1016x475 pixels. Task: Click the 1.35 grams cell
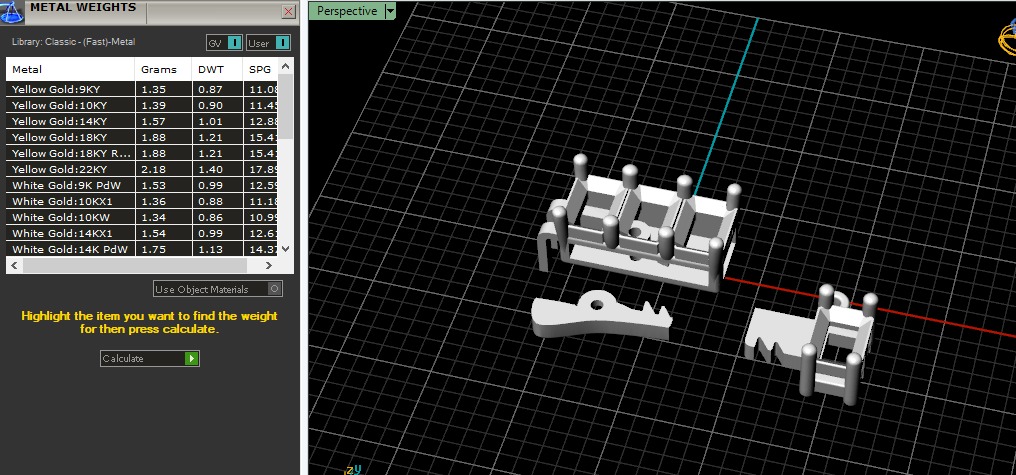click(x=163, y=89)
